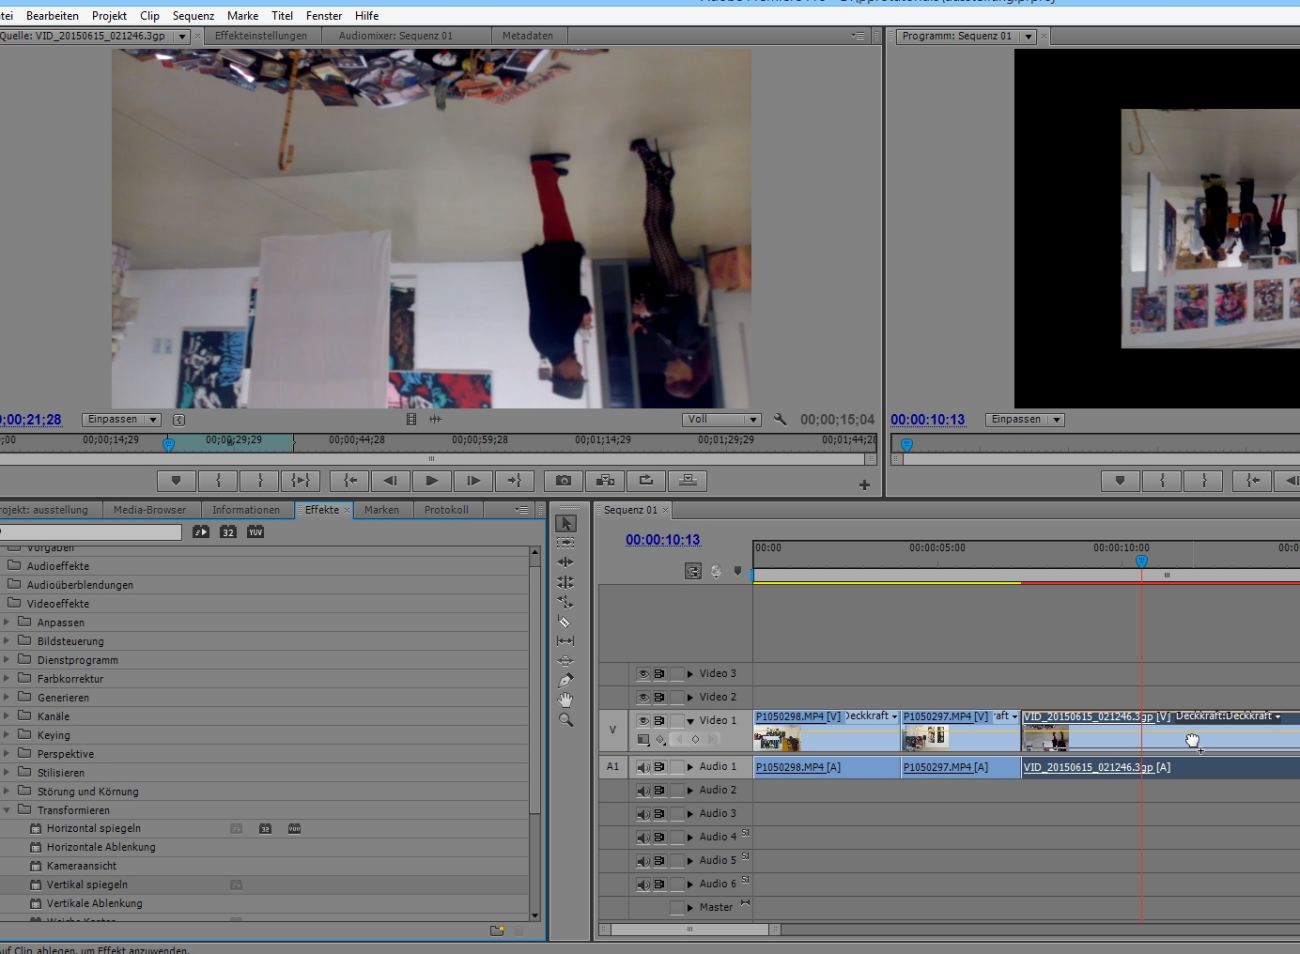Set In point in source monitor
Screen dimensions: 1300x954
(x=218, y=481)
